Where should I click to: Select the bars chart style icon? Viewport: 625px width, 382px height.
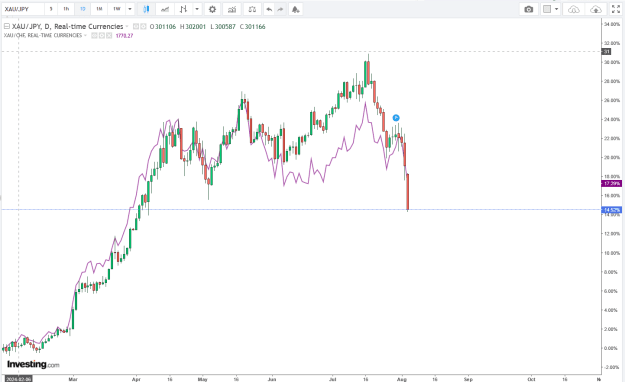tap(183, 9)
